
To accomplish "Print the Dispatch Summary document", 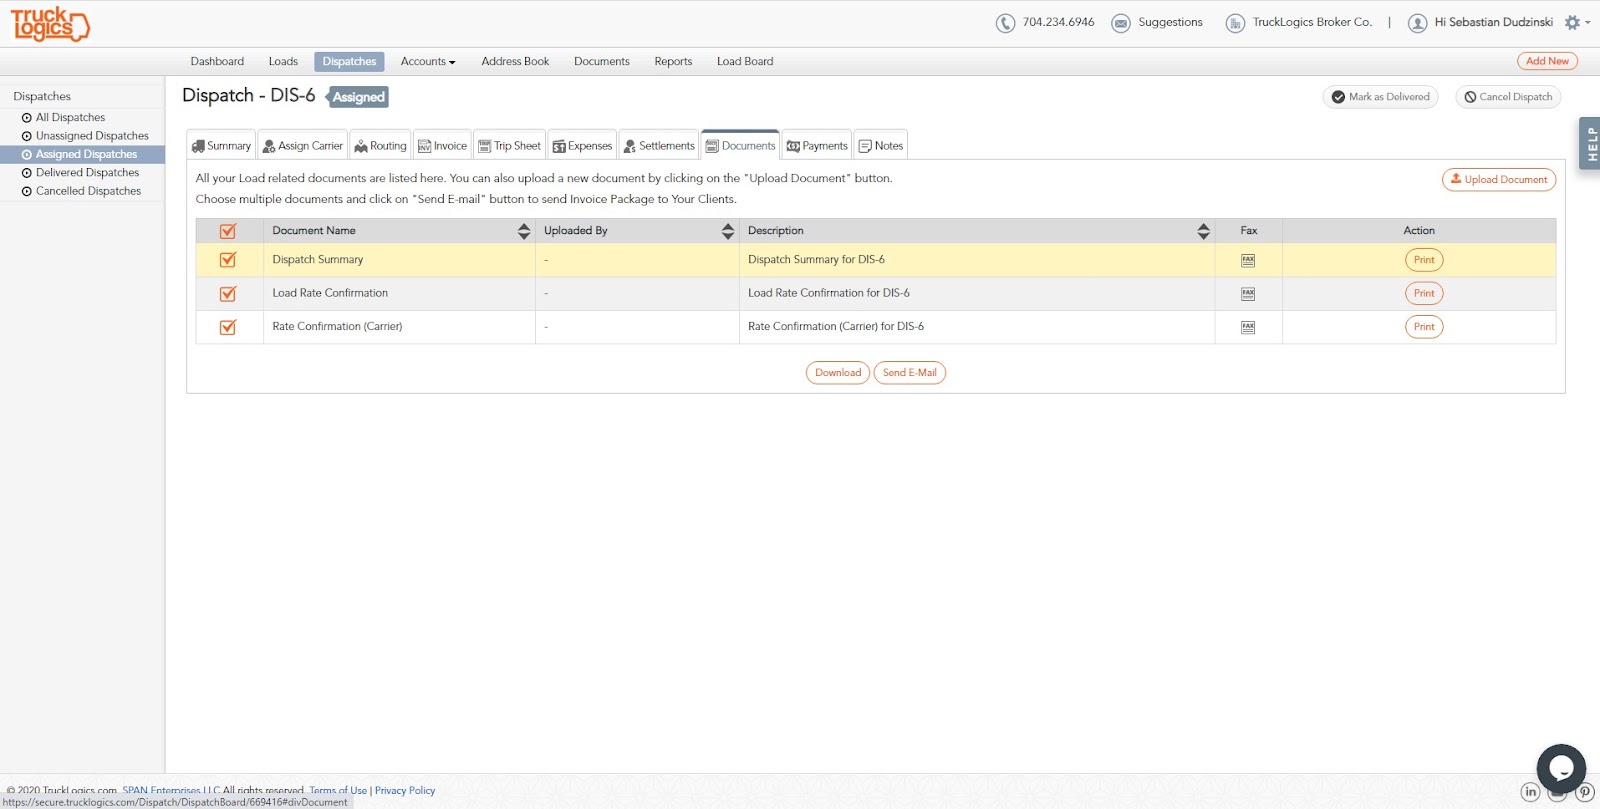I will [1424, 260].
